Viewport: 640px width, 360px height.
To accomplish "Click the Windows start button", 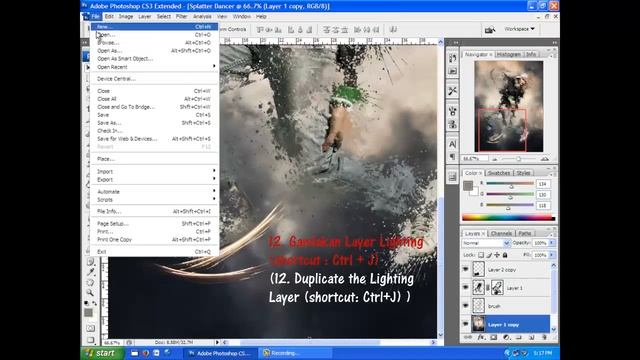I will coord(101,353).
